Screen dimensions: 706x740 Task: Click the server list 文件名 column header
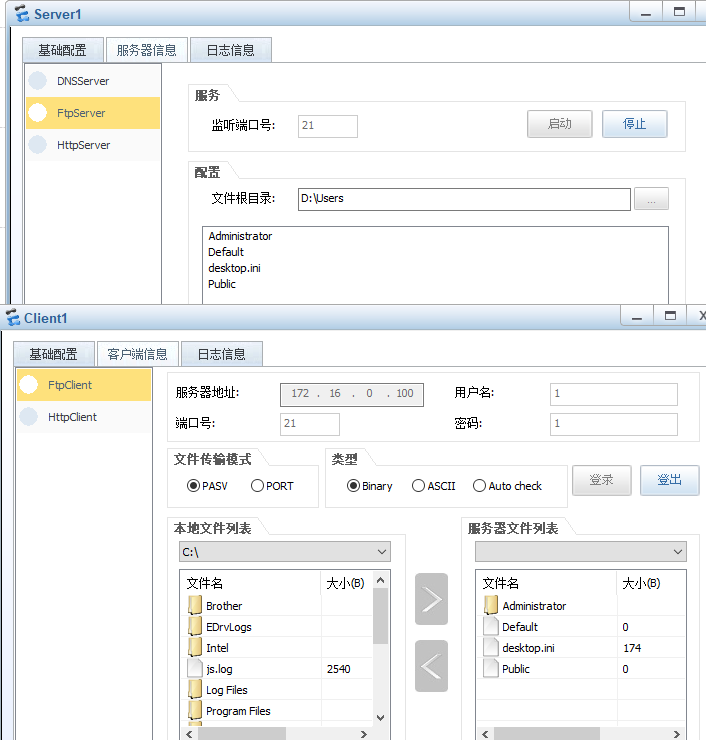tap(547, 583)
